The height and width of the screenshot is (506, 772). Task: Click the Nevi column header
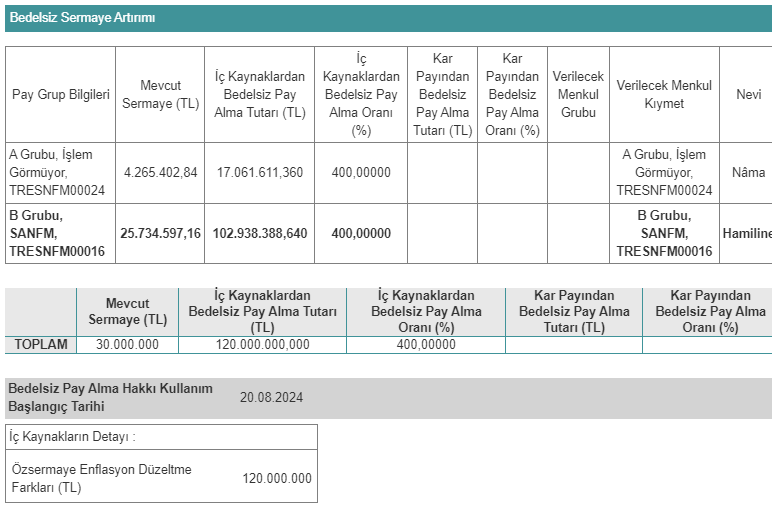(x=748, y=95)
